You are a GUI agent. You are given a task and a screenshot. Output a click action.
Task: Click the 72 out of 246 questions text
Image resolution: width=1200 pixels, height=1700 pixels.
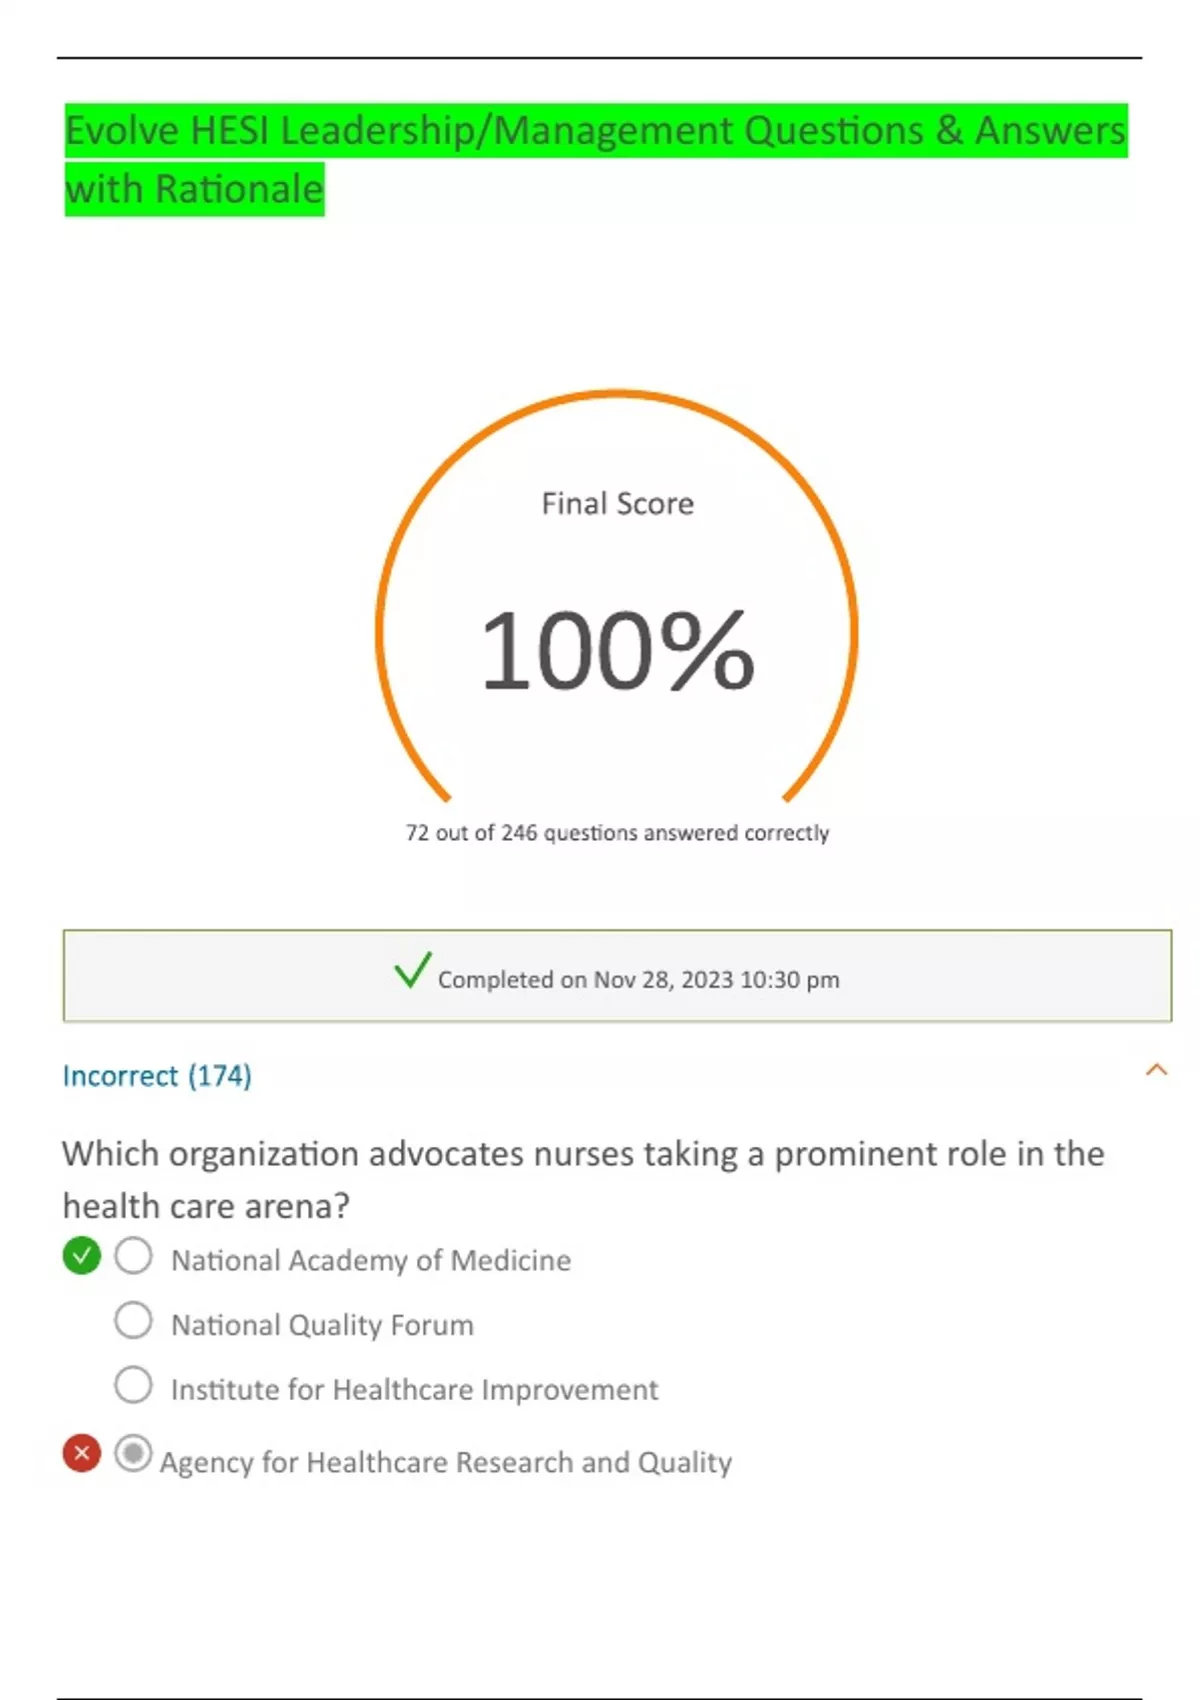617,833
